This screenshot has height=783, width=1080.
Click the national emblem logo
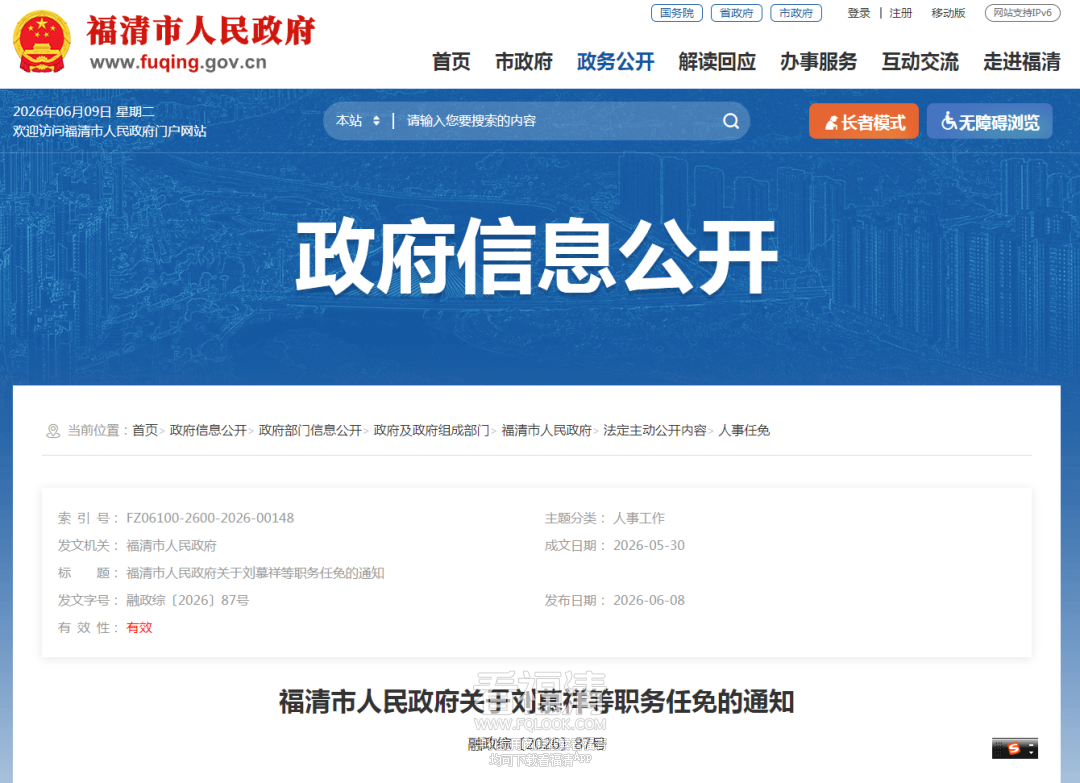41,42
